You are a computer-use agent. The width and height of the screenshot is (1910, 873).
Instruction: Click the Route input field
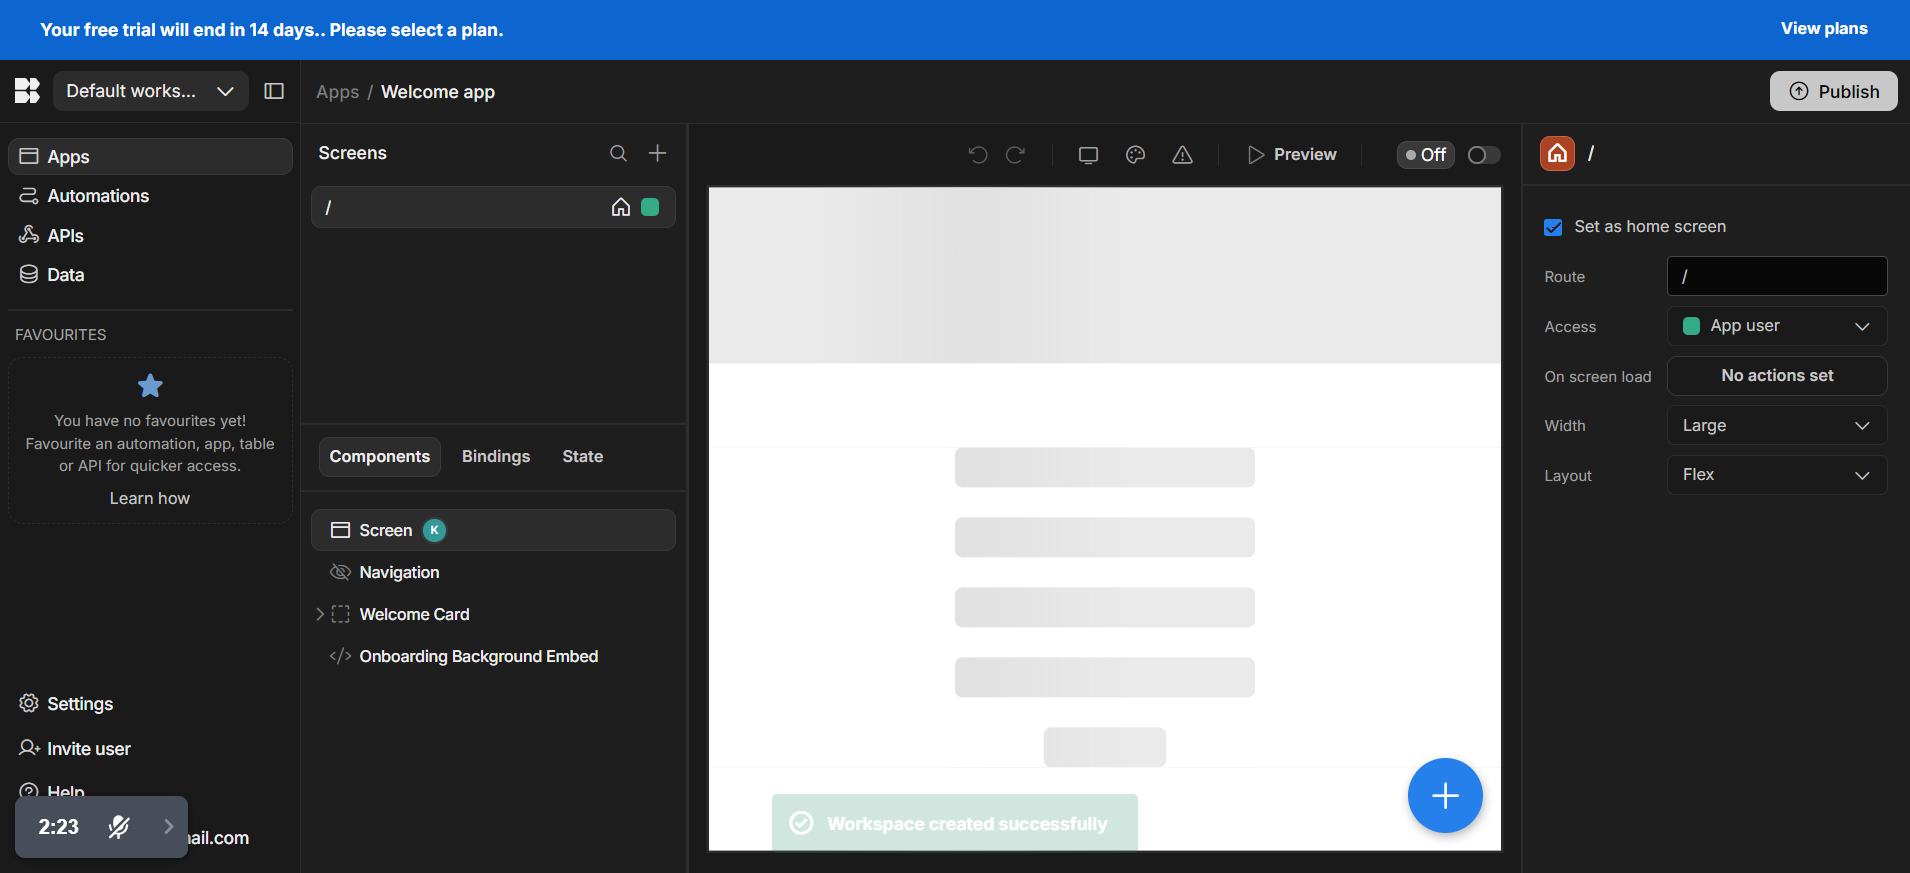[1776, 277]
